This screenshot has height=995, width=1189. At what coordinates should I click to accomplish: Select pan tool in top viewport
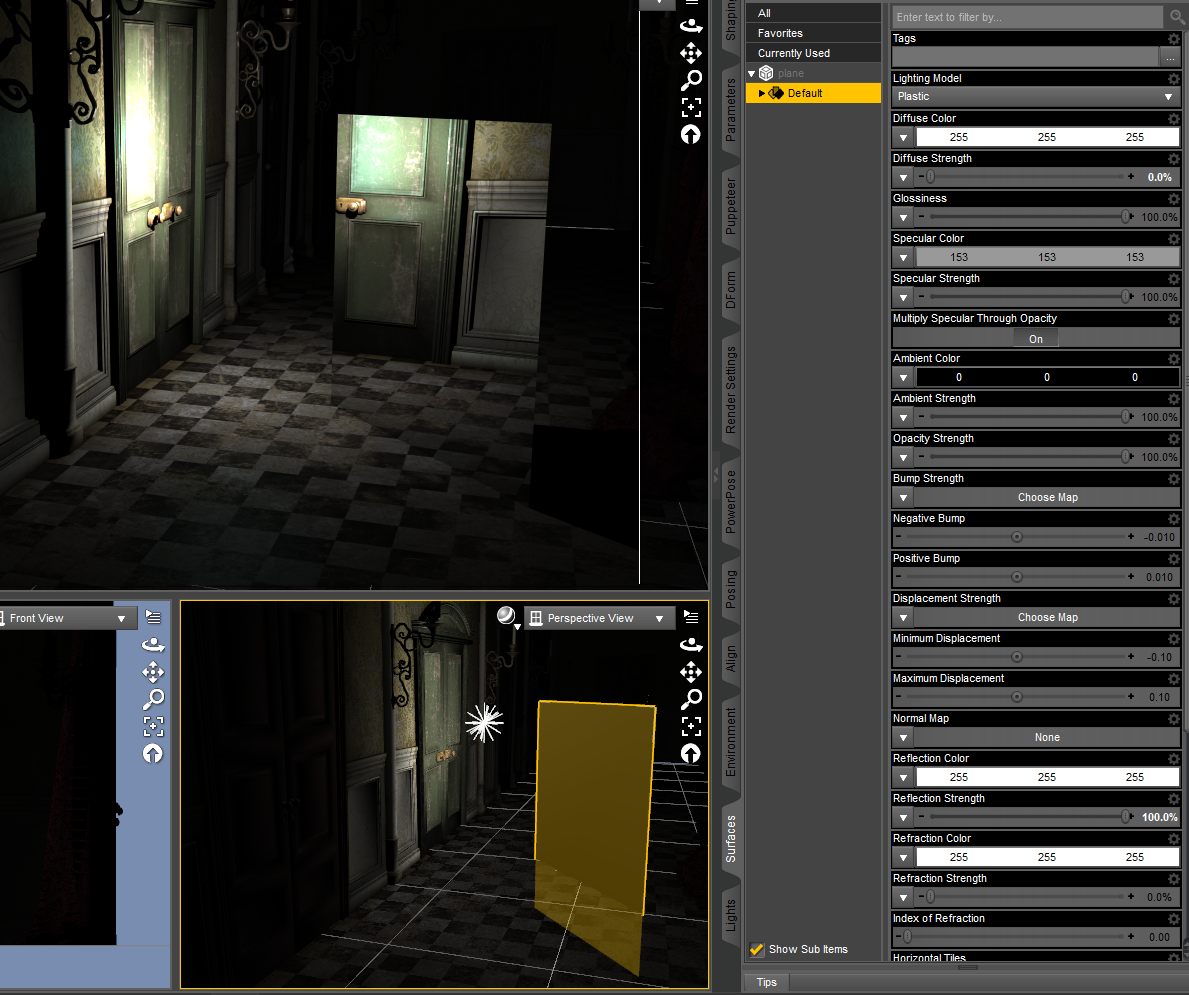691,53
